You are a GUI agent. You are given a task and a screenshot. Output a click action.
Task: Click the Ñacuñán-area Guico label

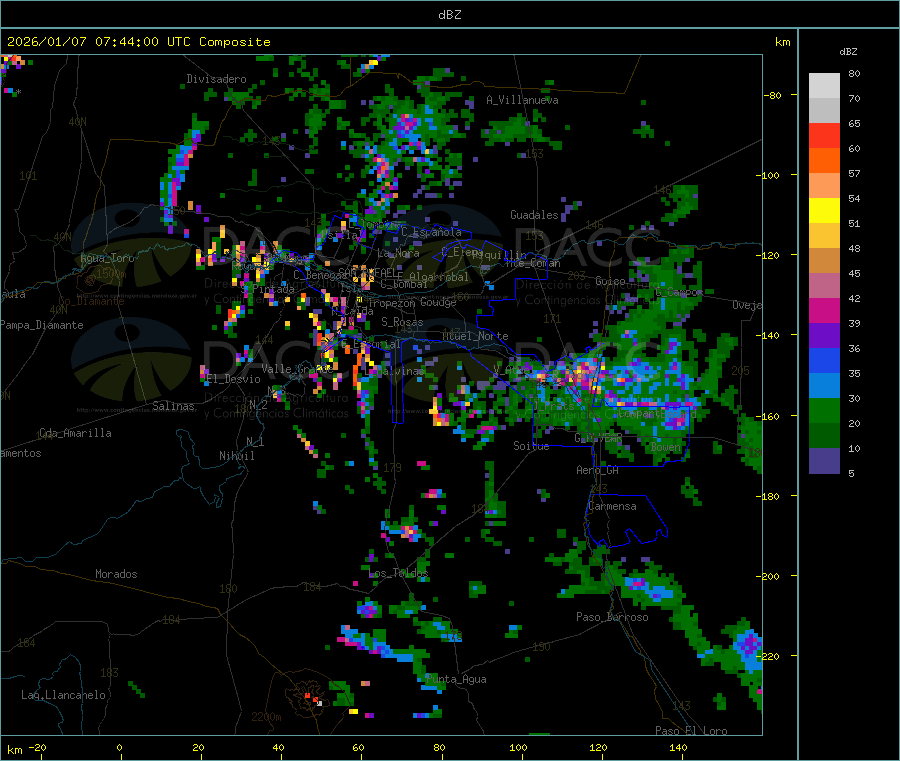(610, 281)
